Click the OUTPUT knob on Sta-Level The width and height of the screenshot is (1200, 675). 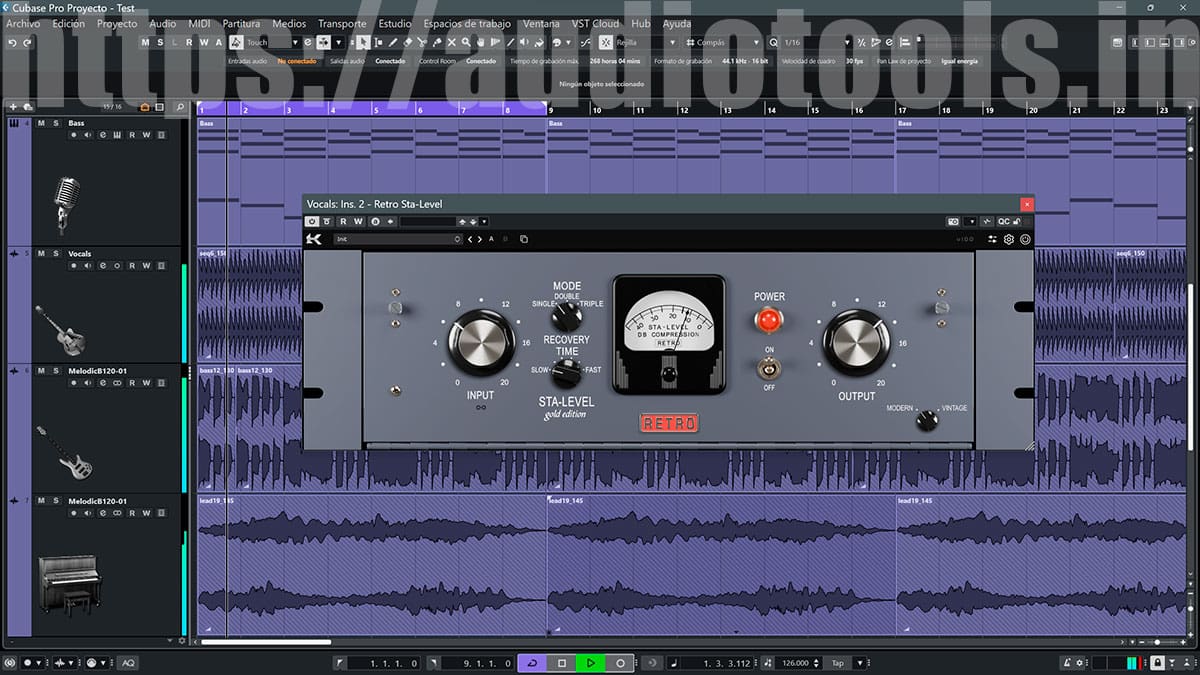856,342
